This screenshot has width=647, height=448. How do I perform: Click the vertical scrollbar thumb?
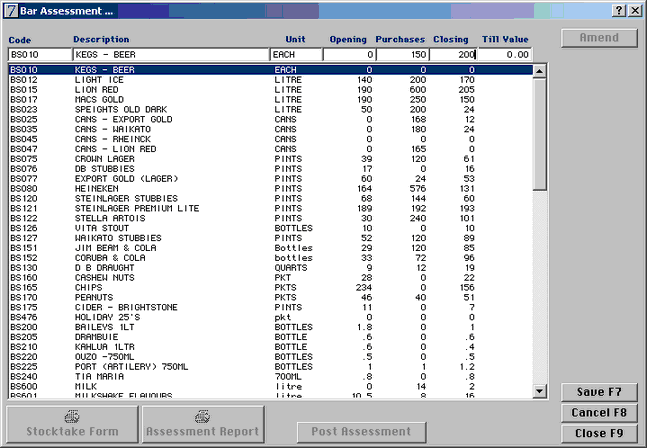pyautogui.click(x=539, y=134)
